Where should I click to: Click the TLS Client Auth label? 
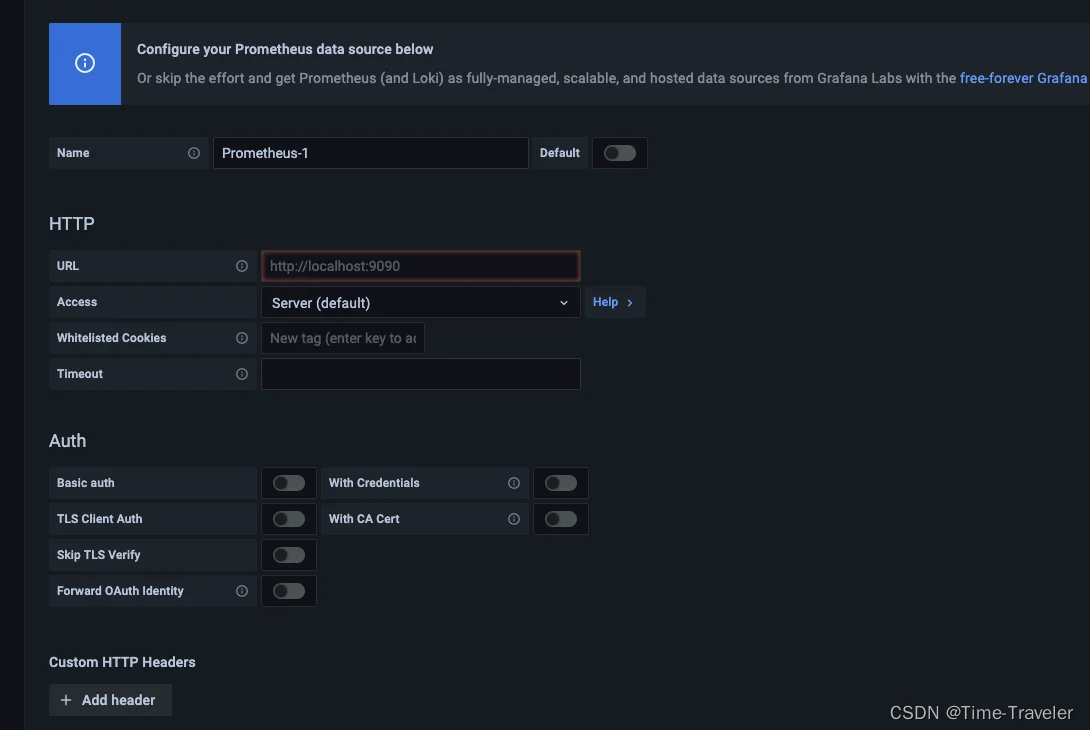click(99, 519)
